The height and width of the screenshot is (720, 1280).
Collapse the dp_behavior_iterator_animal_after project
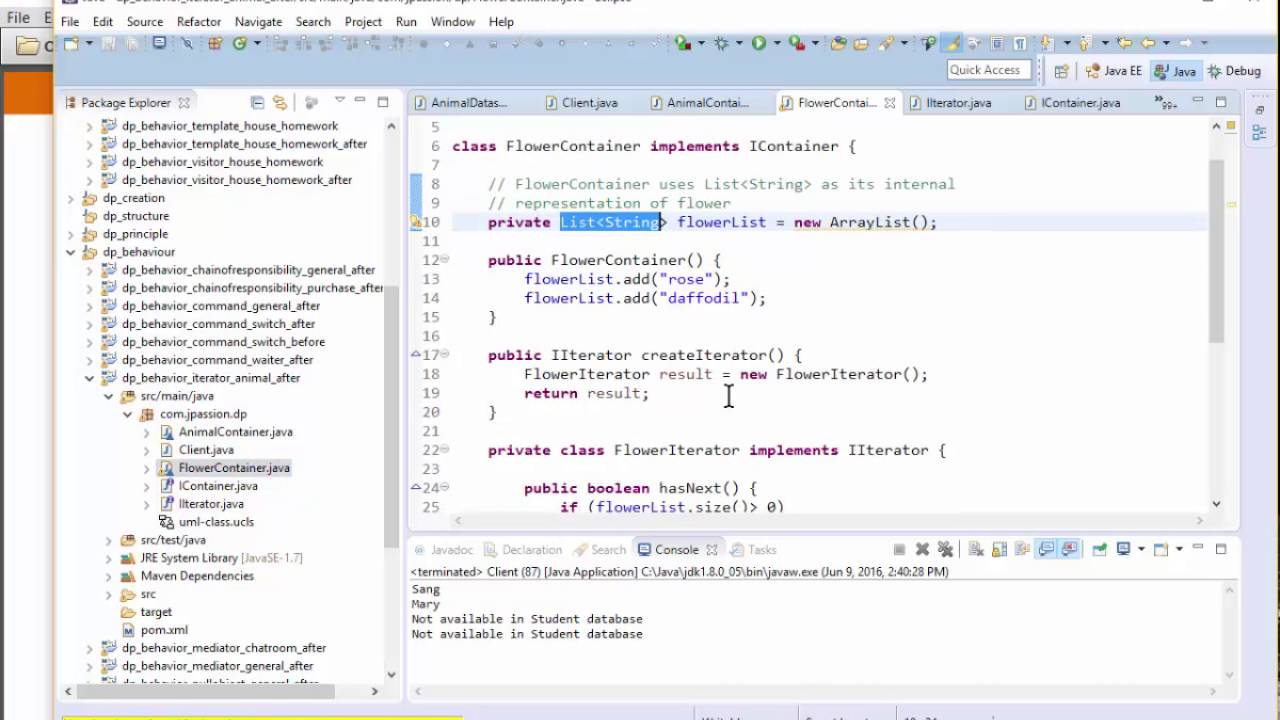pos(89,378)
